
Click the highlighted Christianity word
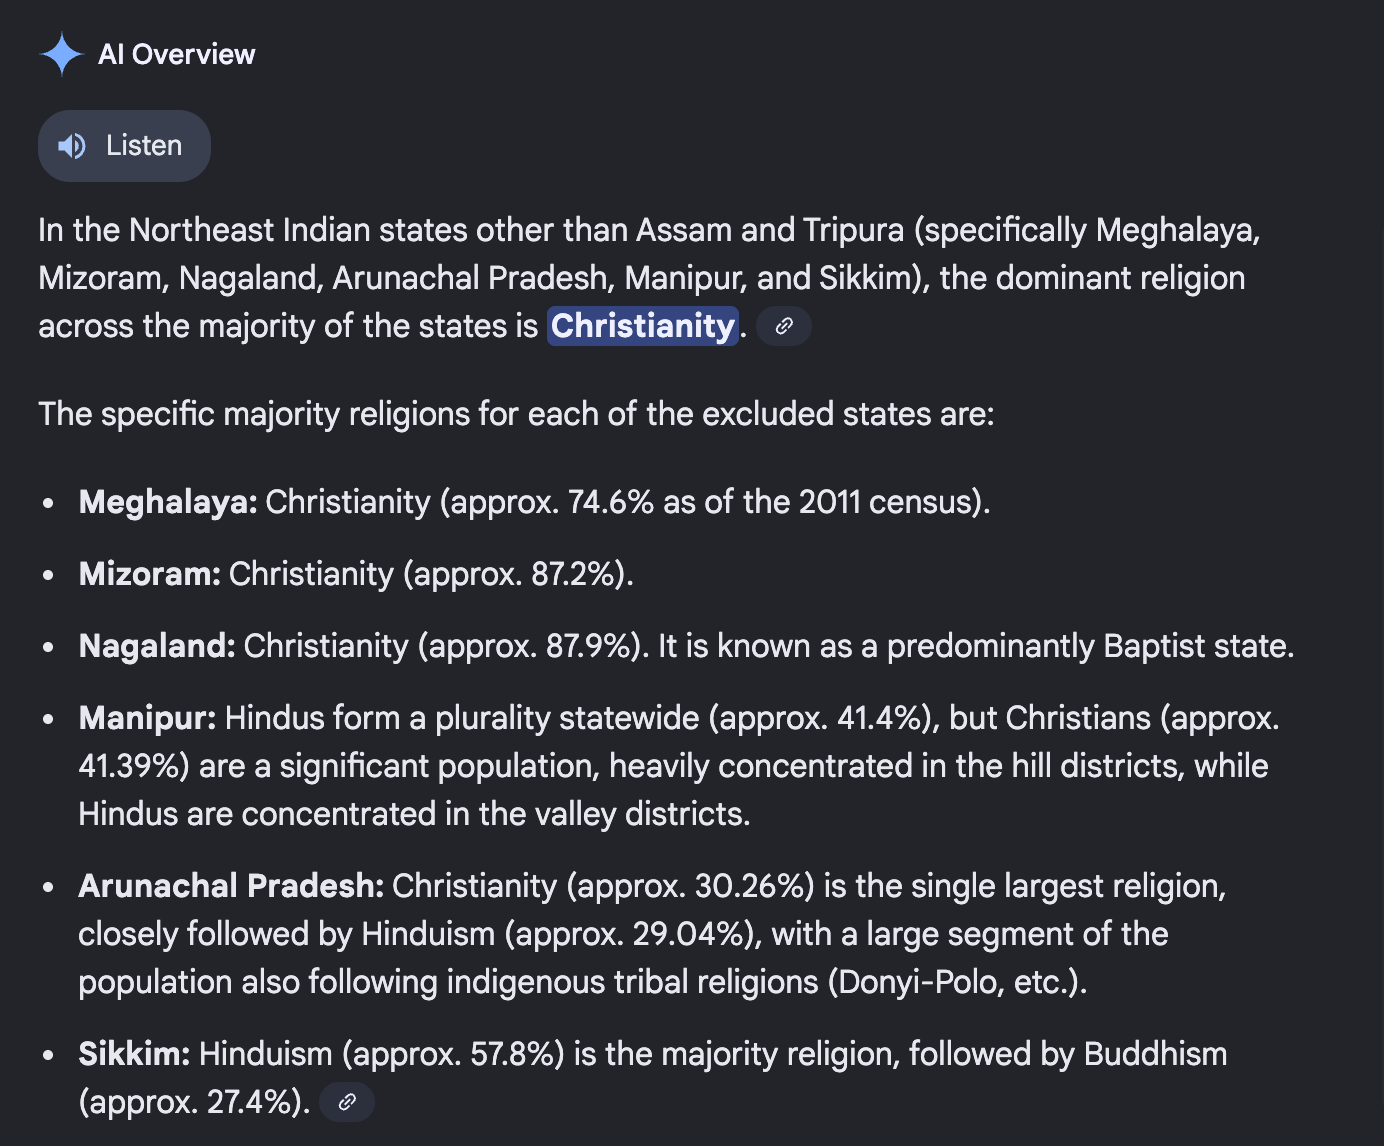point(642,326)
